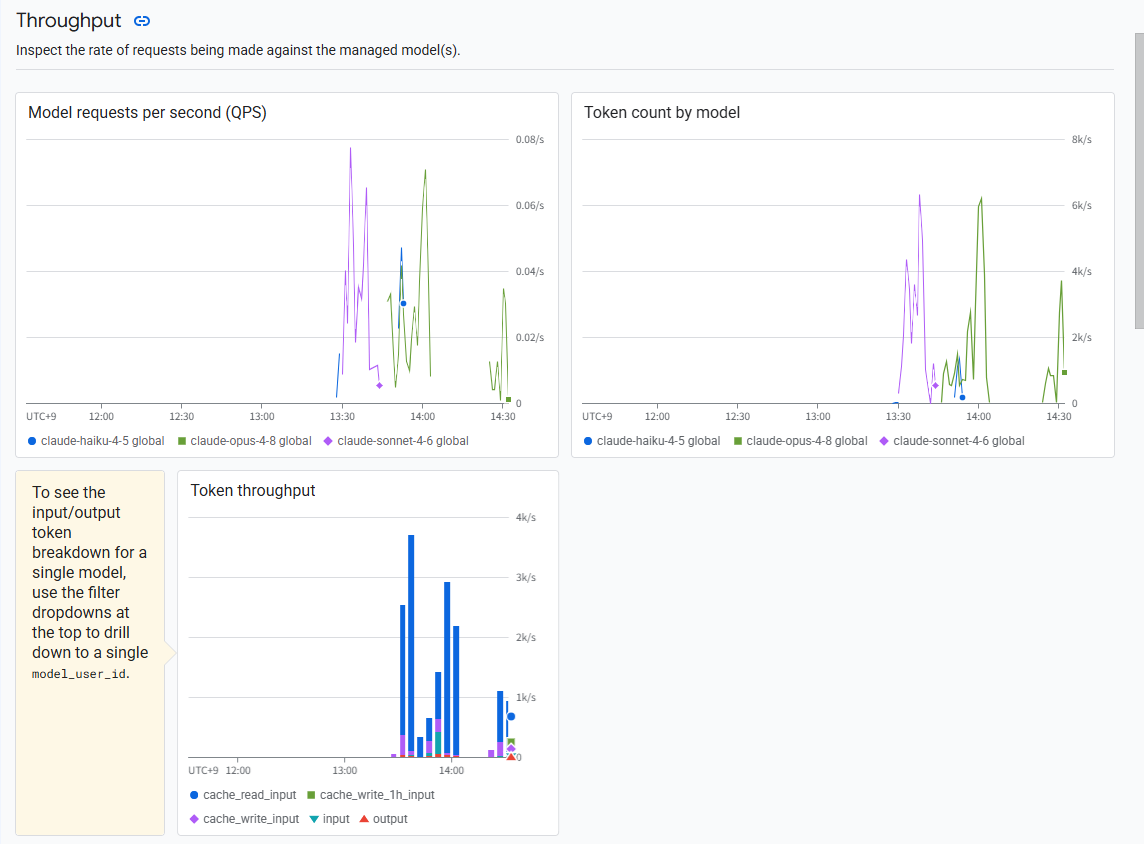
Task: Select the input legend entry with teal triangle
Action: click(330, 818)
